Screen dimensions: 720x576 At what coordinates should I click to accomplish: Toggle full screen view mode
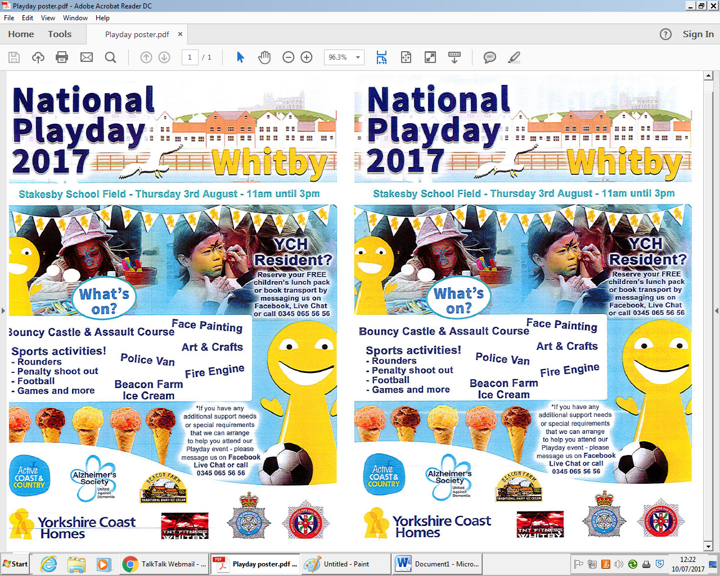430,58
